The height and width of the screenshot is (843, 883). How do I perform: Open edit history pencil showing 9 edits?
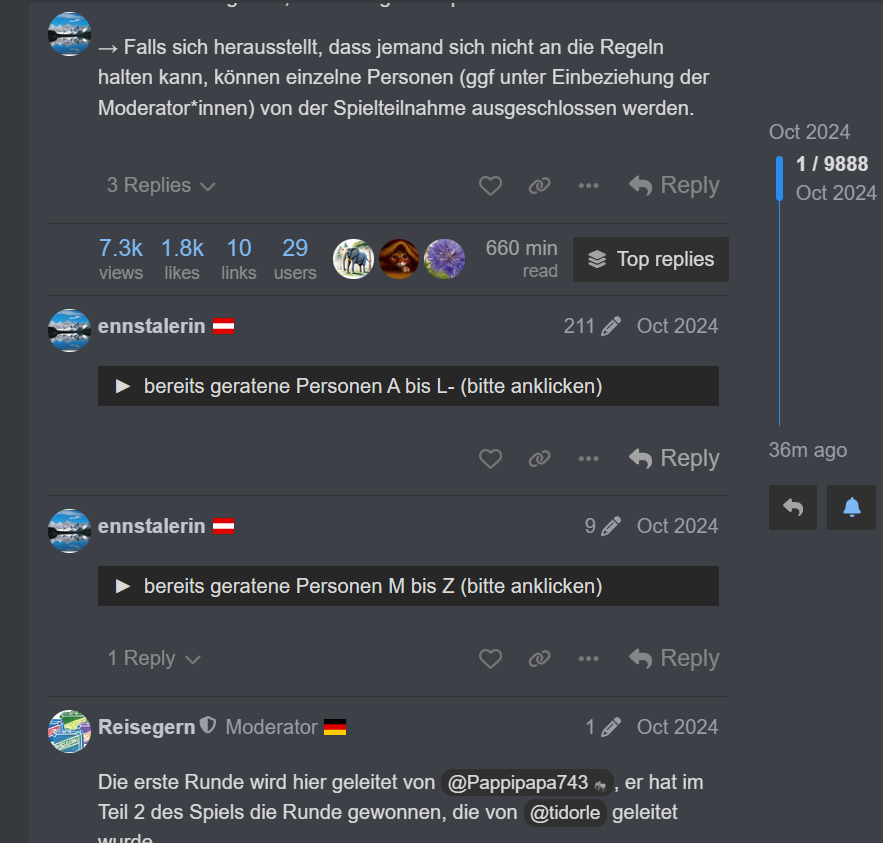click(x=603, y=526)
